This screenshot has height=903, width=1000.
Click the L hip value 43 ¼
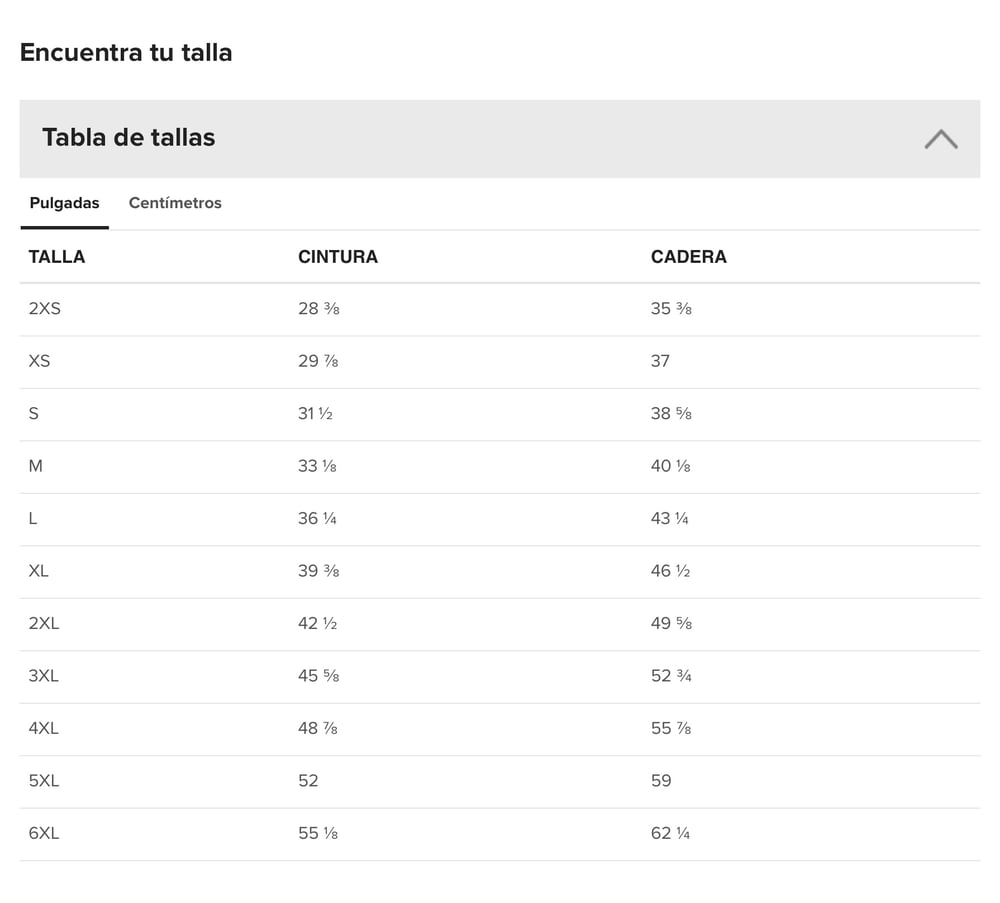pos(669,519)
